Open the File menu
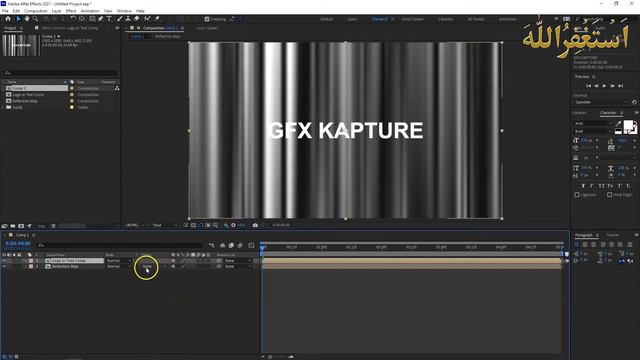 (x=5, y=11)
